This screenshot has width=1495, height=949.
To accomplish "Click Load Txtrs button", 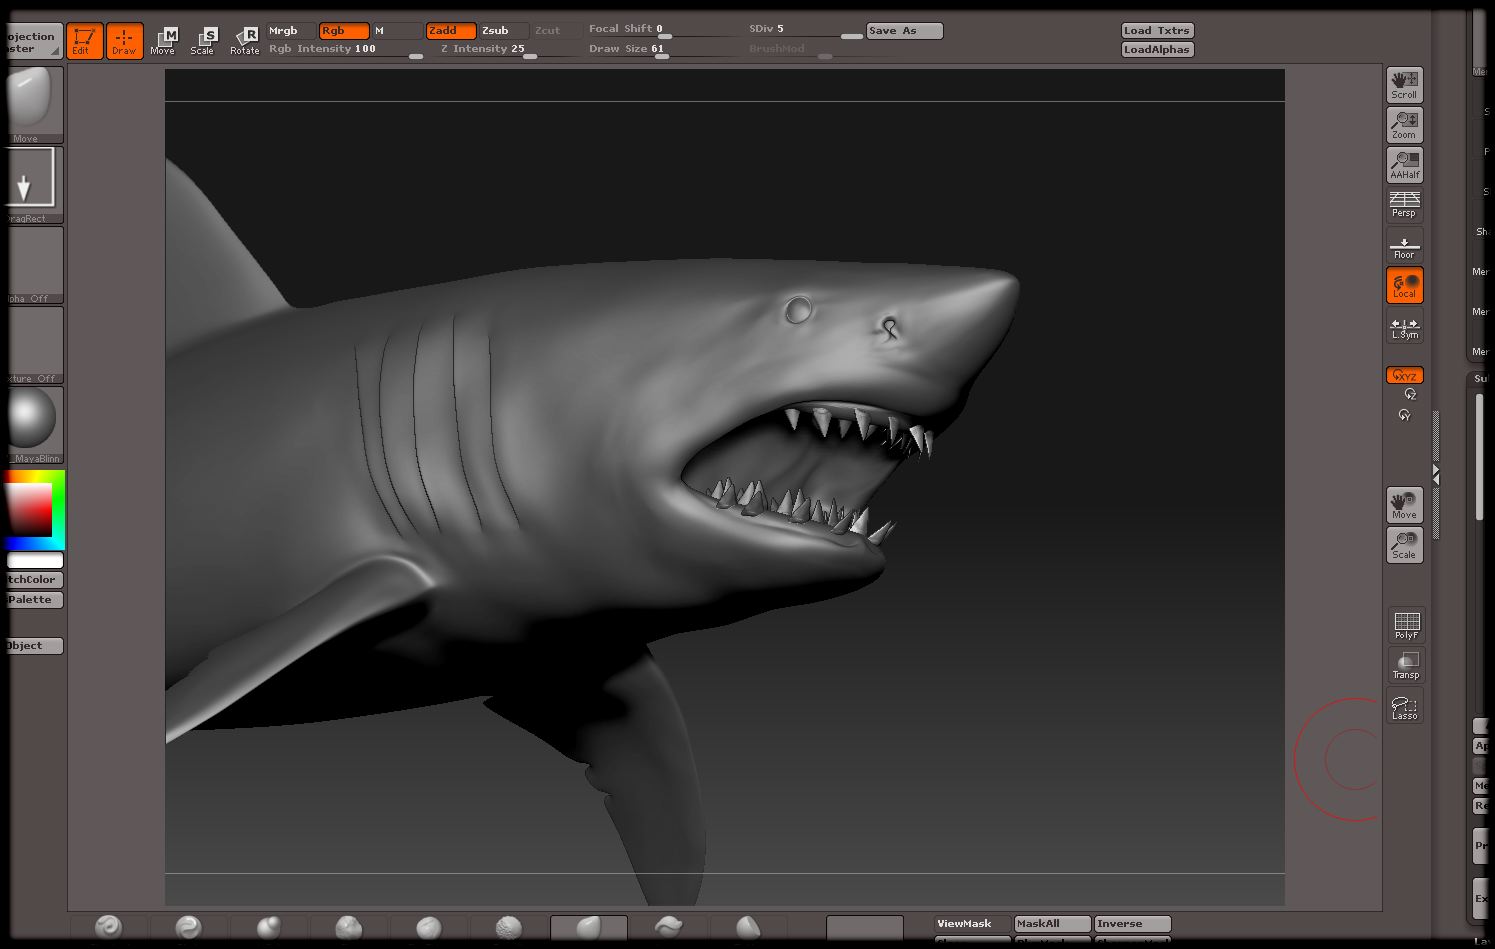I will (x=1157, y=31).
